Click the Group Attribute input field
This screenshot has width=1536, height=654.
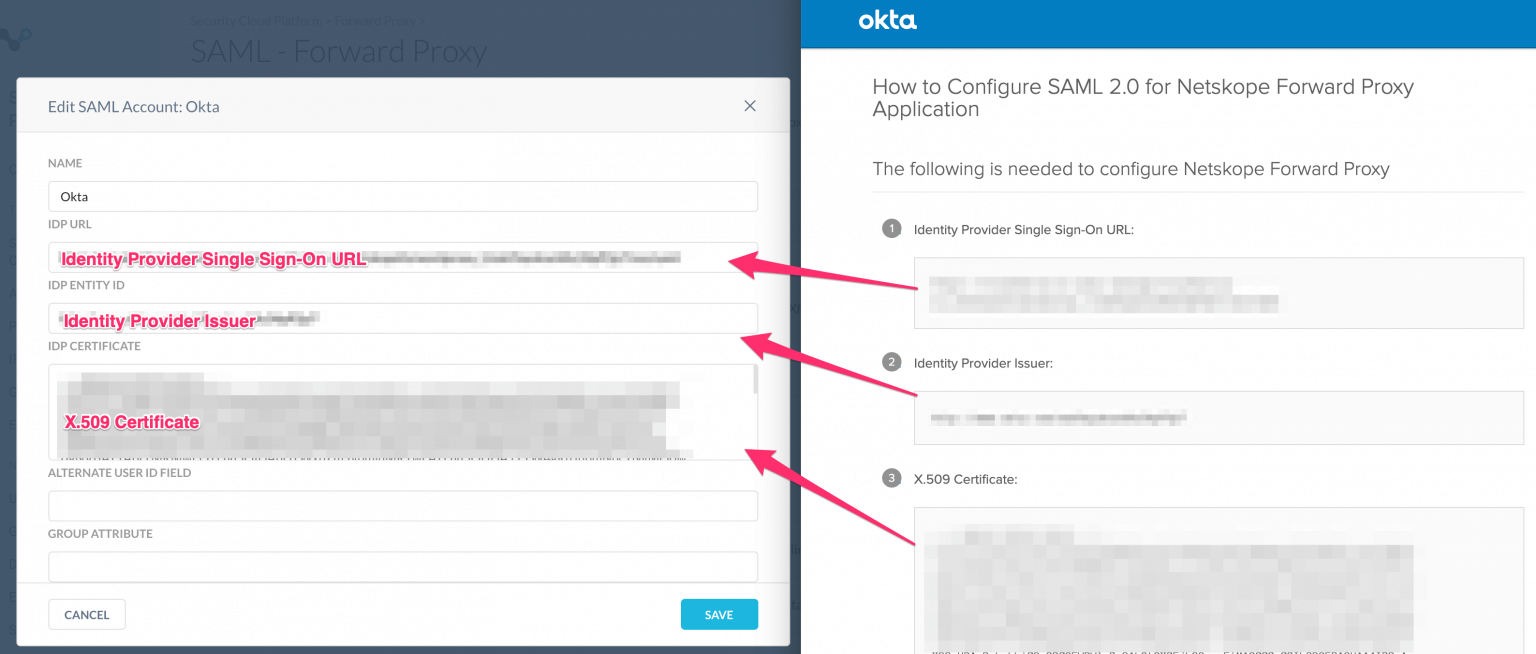point(403,566)
